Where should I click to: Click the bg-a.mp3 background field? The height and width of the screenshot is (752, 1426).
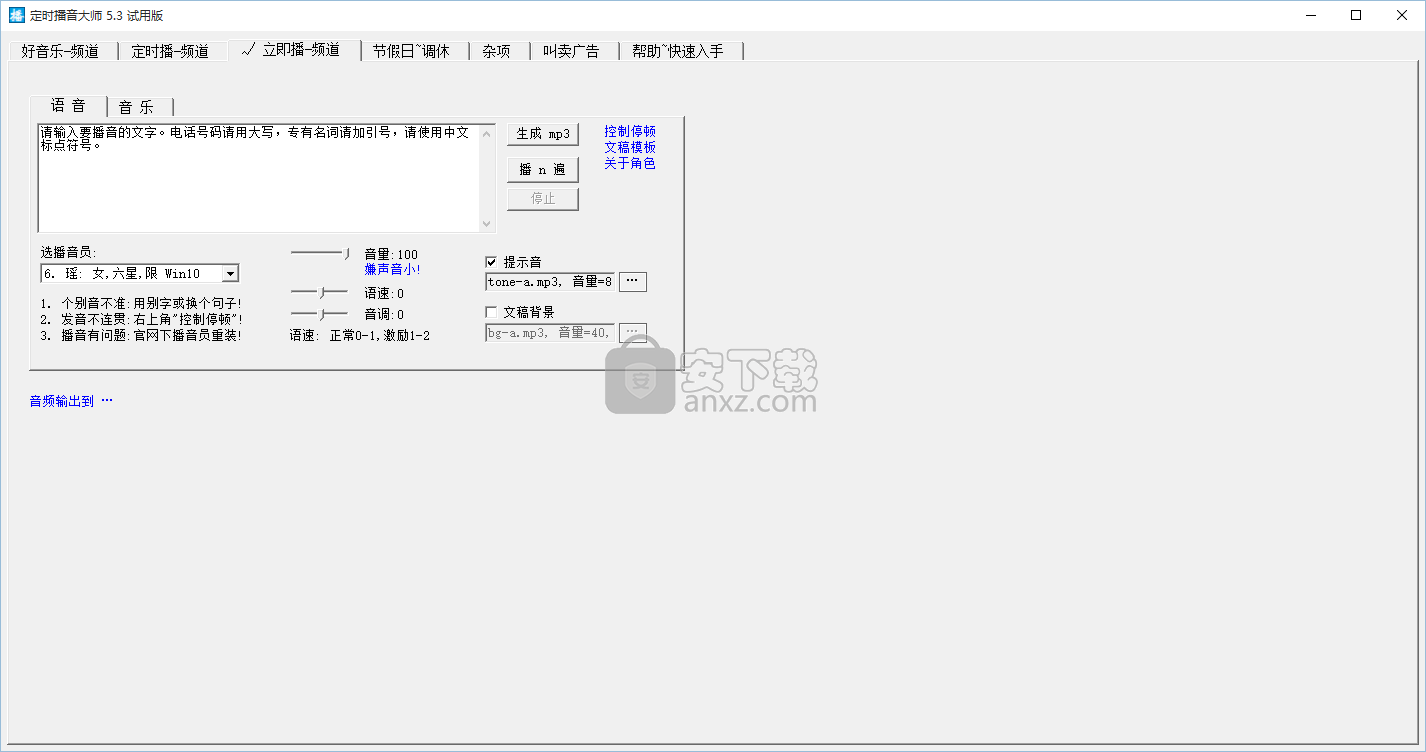coord(550,332)
